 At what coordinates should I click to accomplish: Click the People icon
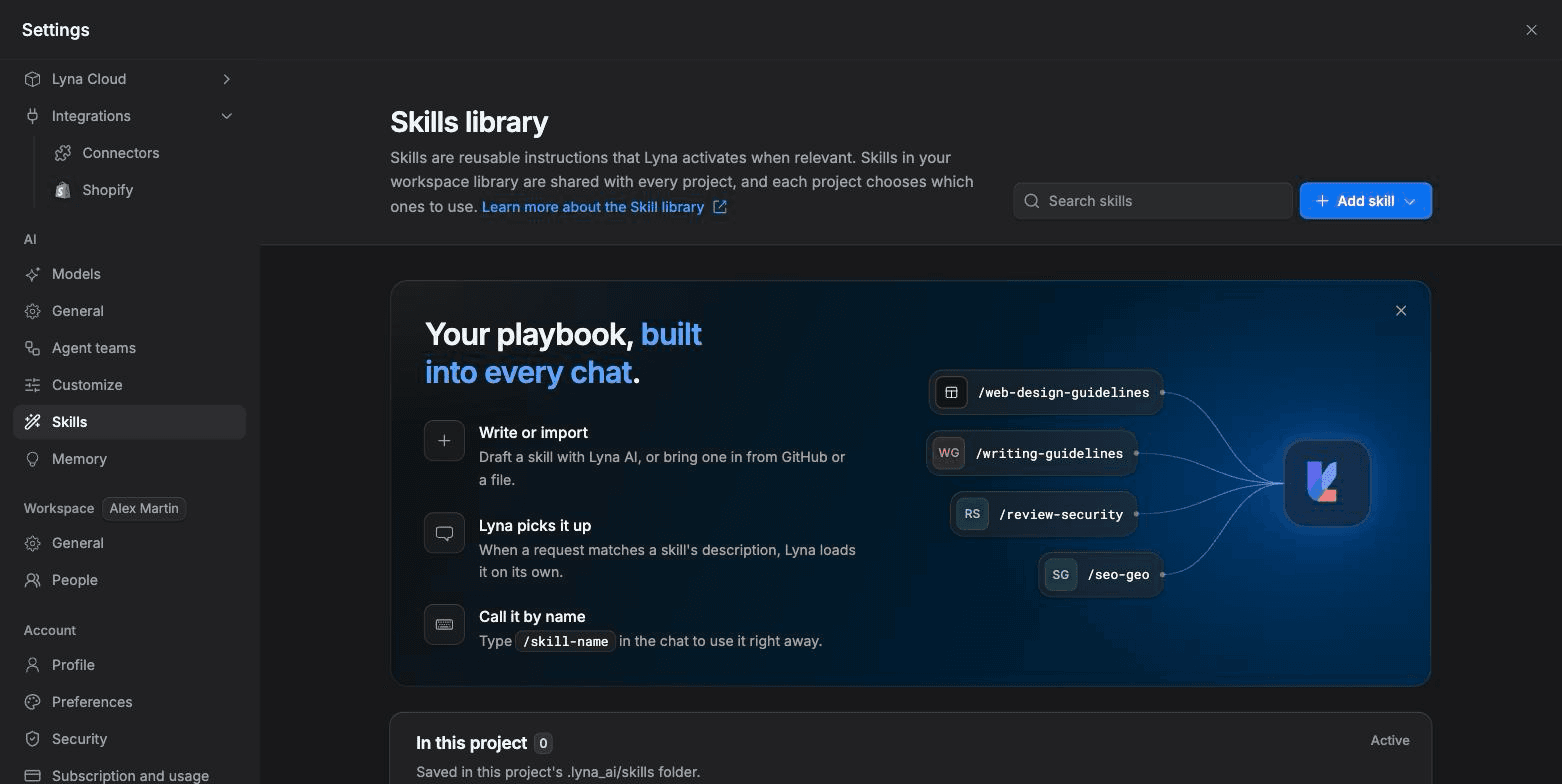pos(33,580)
